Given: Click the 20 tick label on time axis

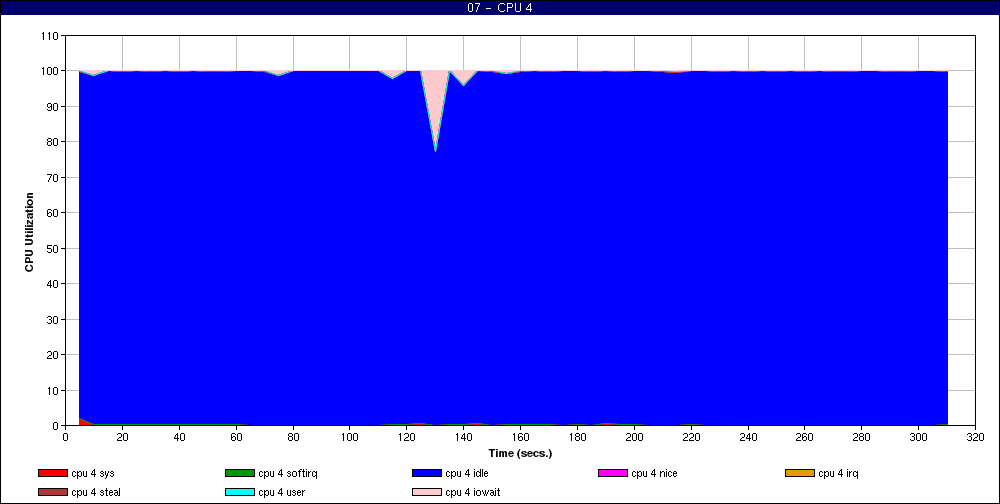Looking at the screenshot, I should tap(122, 438).
